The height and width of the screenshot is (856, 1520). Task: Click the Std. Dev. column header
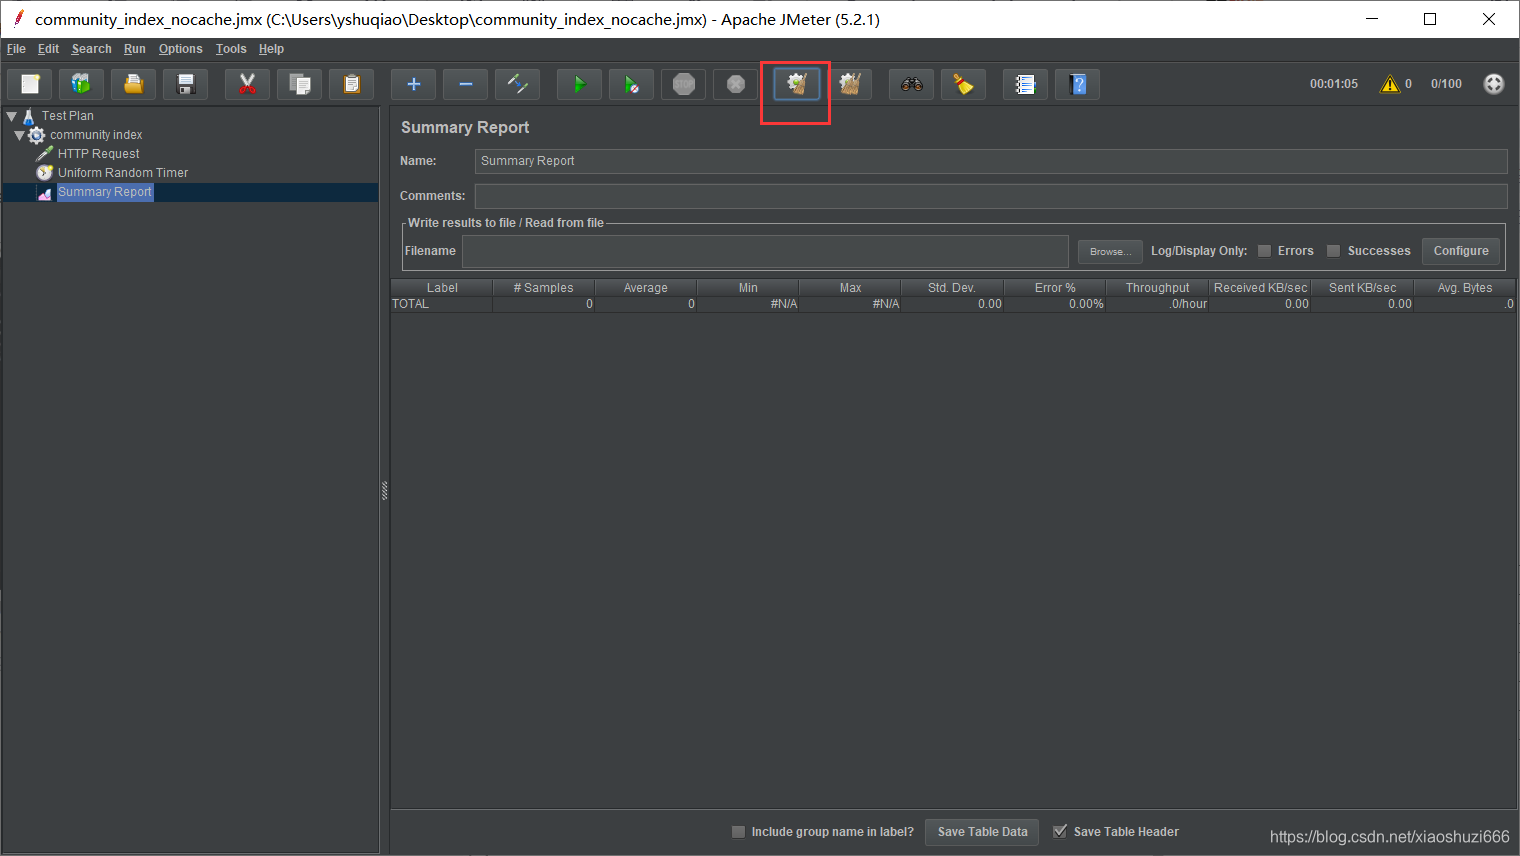(x=952, y=288)
